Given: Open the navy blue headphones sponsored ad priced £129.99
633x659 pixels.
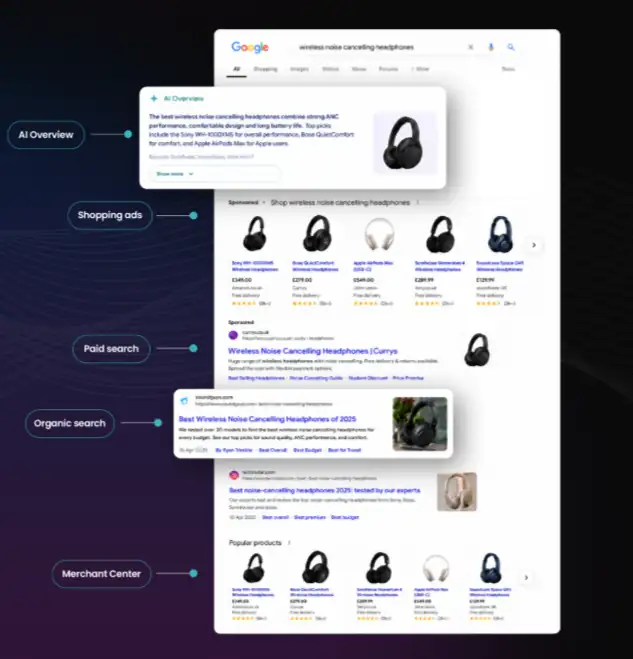Looking at the screenshot, I should pyautogui.click(x=499, y=261).
